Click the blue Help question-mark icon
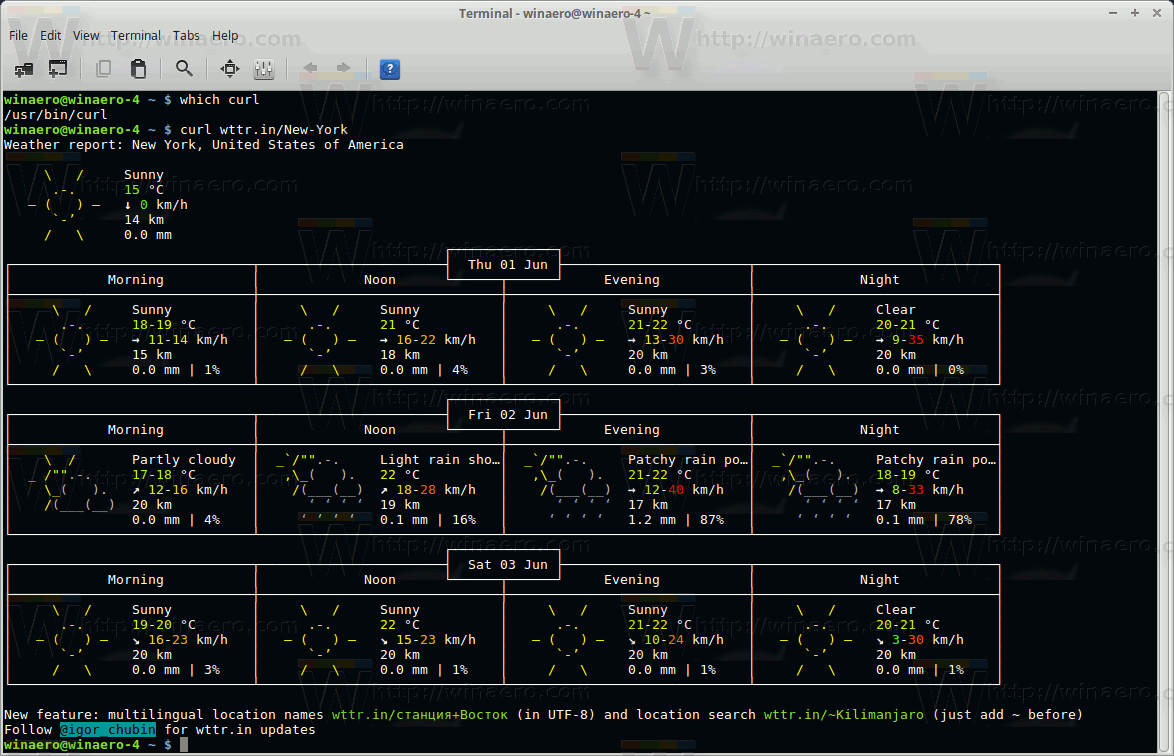 (389, 69)
